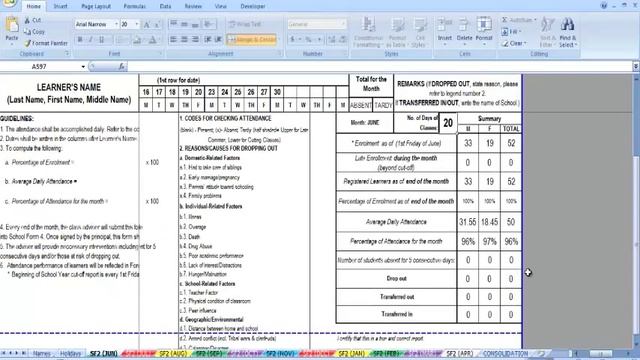Toggle Align Text Left
The height and width of the screenshot is (360, 640).
pos(173,40)
